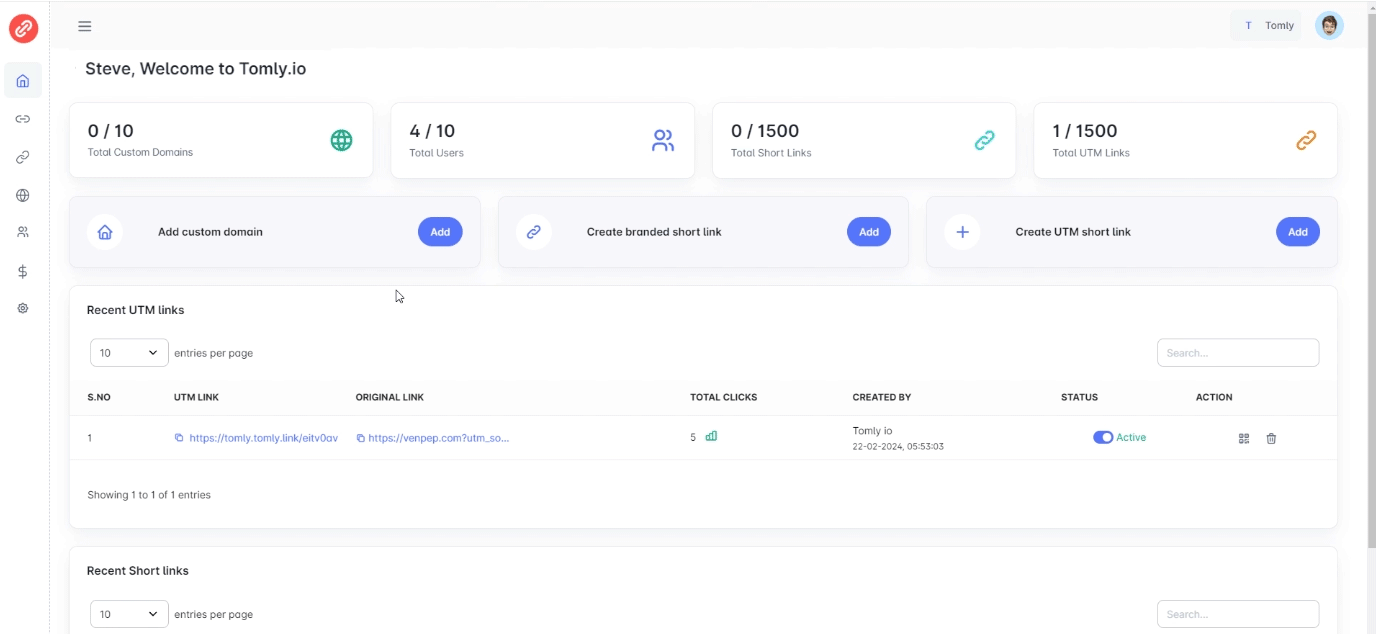Click link icon on Total Short Links card
1376x634 pixels.
tap(985, 140)
